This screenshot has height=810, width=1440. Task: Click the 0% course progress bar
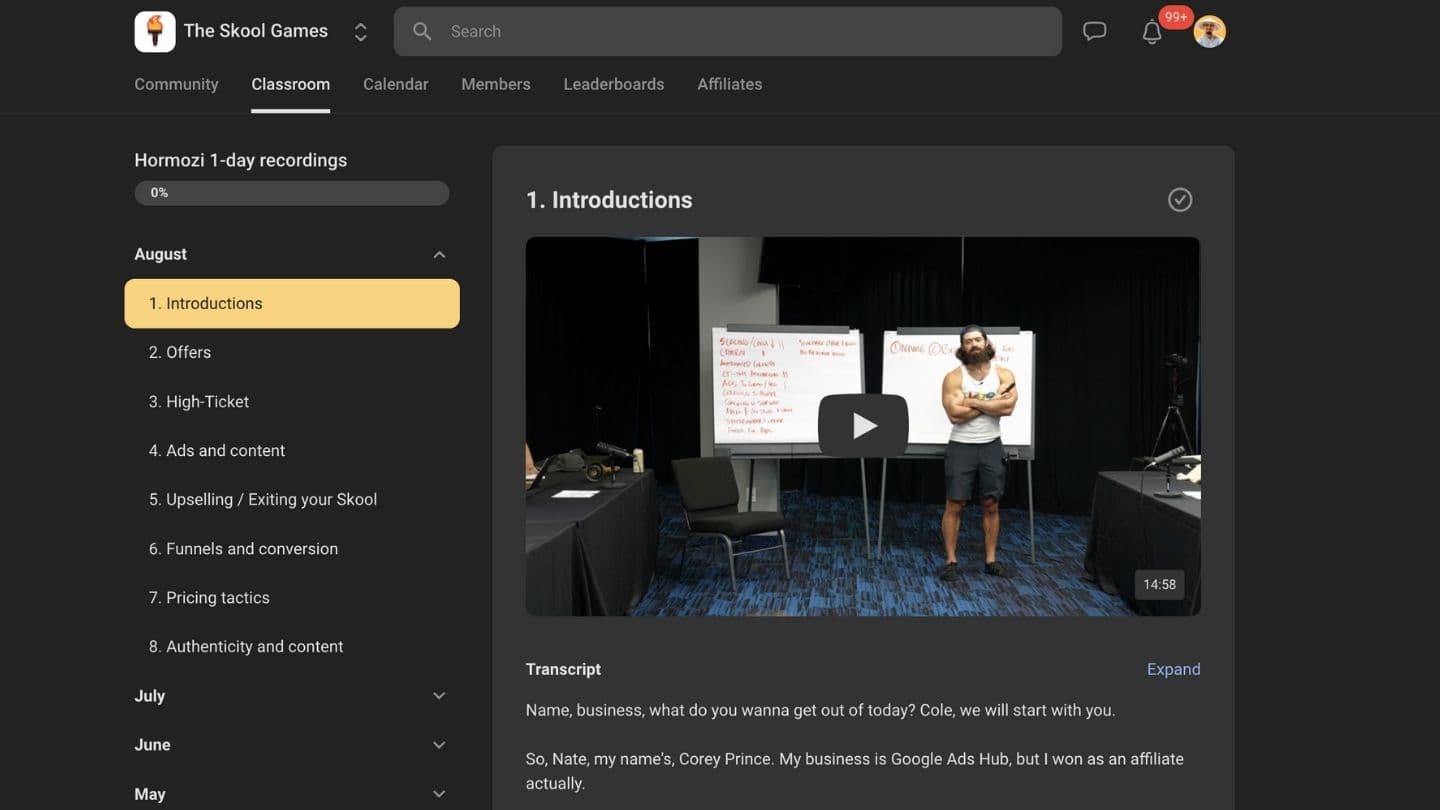pyautogui.click(x=291, y=192)
